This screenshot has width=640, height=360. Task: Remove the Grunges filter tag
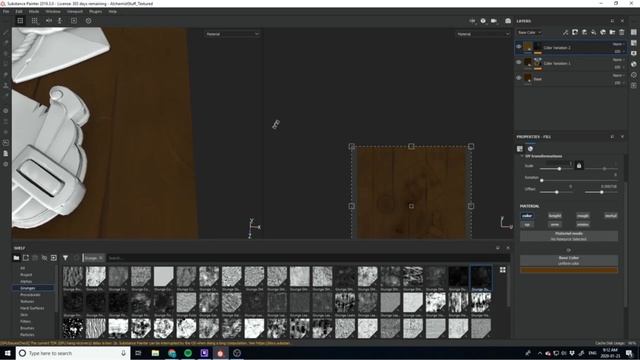click(x=101, y=258)
